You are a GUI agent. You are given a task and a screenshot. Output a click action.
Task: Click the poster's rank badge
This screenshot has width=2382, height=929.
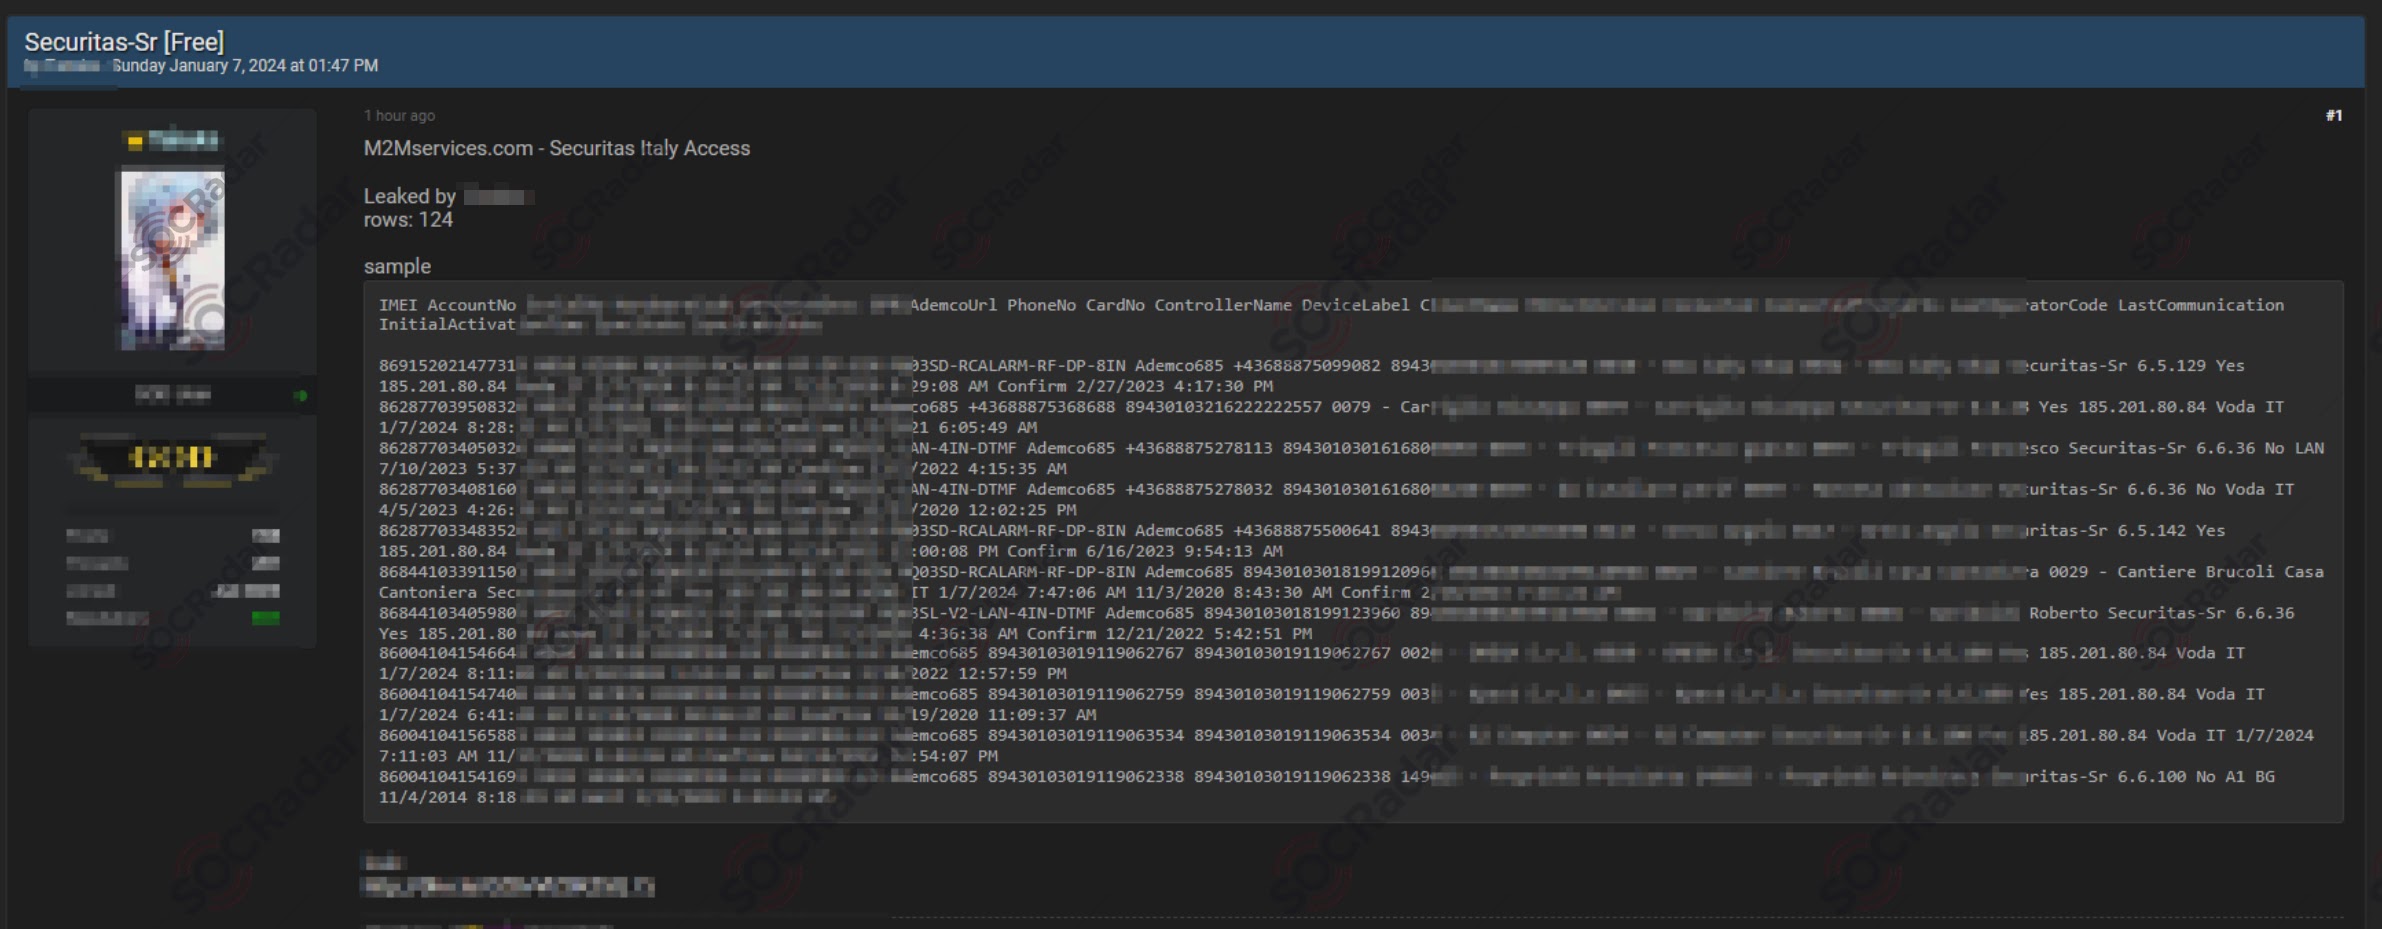point(172,458)
